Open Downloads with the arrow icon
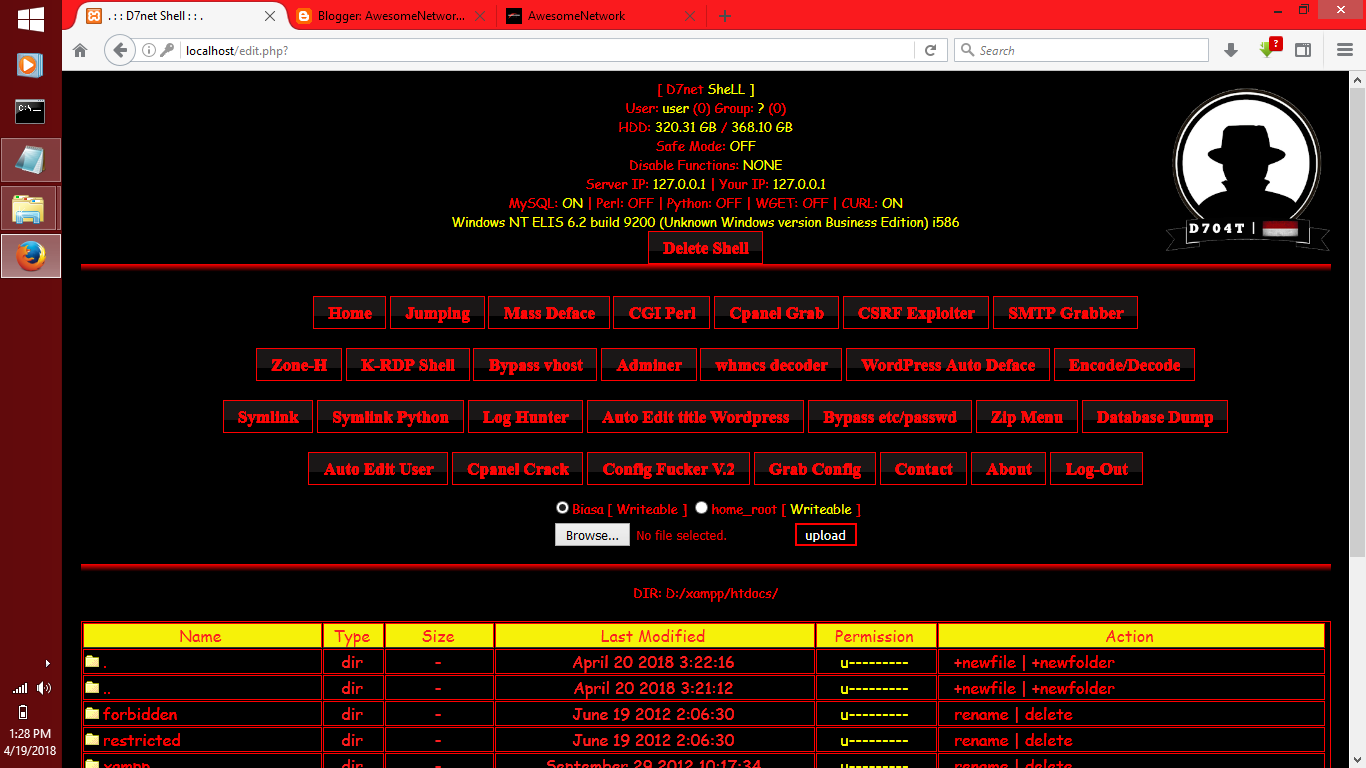 click(x=1231, y=49)
